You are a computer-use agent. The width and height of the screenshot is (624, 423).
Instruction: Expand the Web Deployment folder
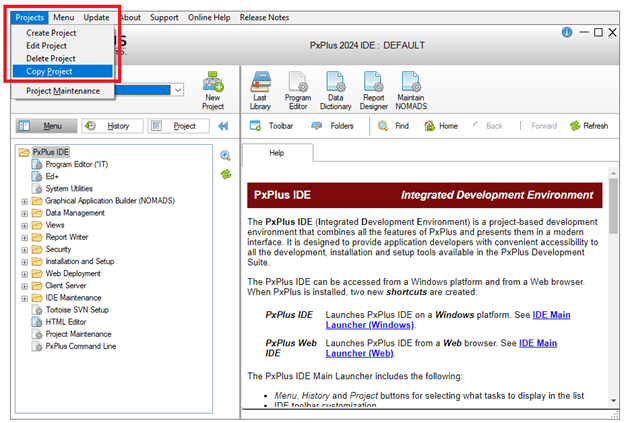click(x=24, y=274)
